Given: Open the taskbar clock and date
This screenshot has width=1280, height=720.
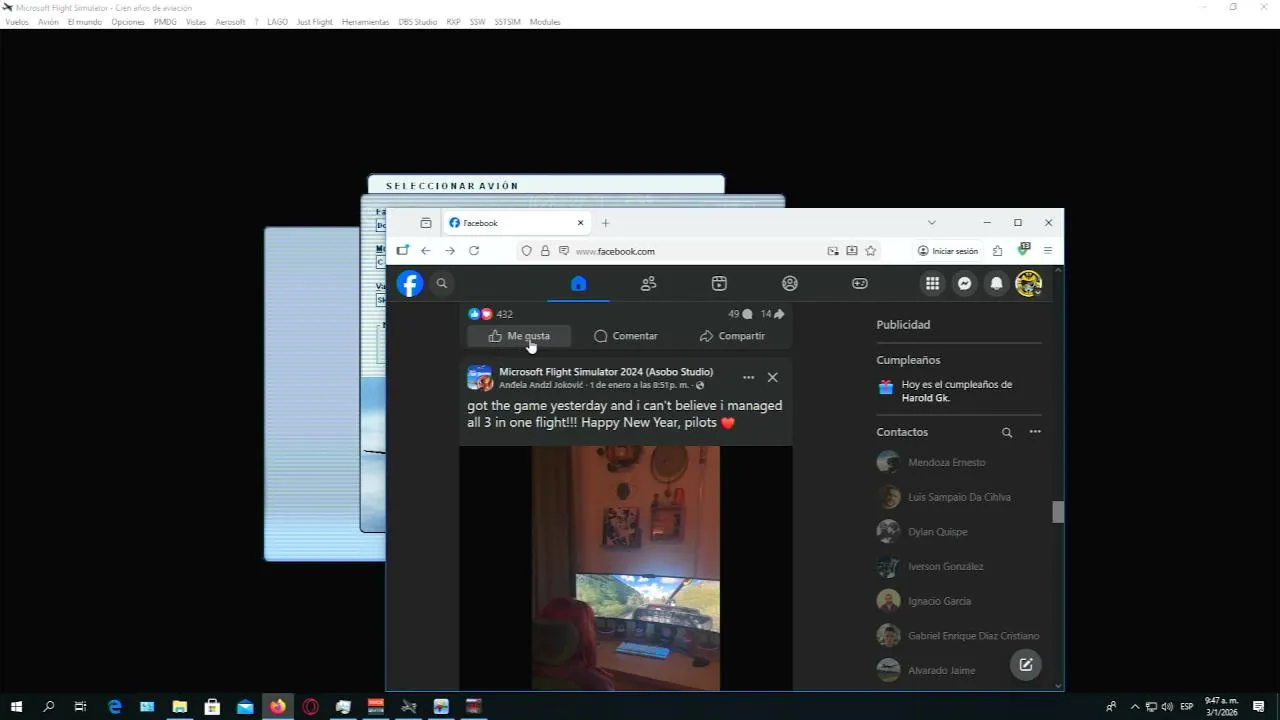Looking at the screenshot, I should click(1221, 707).
